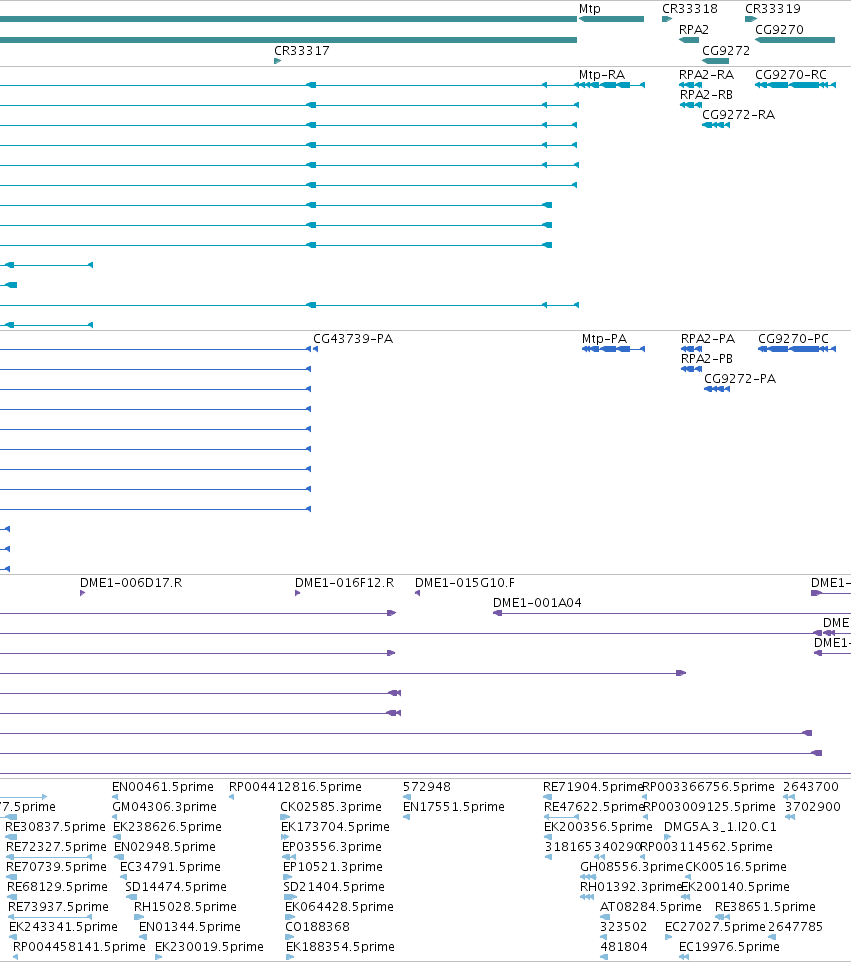This screenshot has width=851, height=962.
Task: Click EST AT08284.5prime
Action: [x=650, y=907]
